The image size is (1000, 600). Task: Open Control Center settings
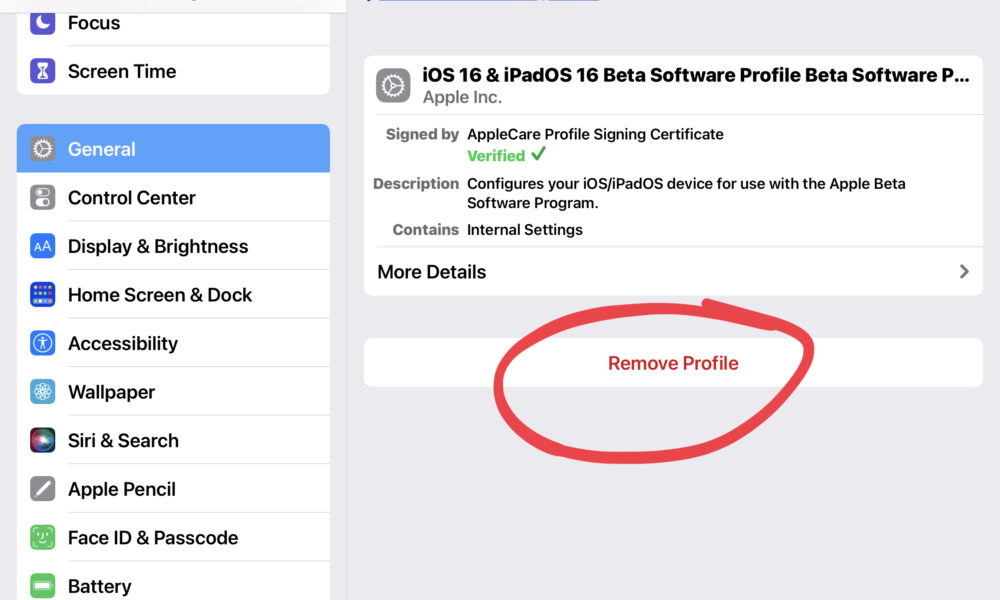click(173, 198)
